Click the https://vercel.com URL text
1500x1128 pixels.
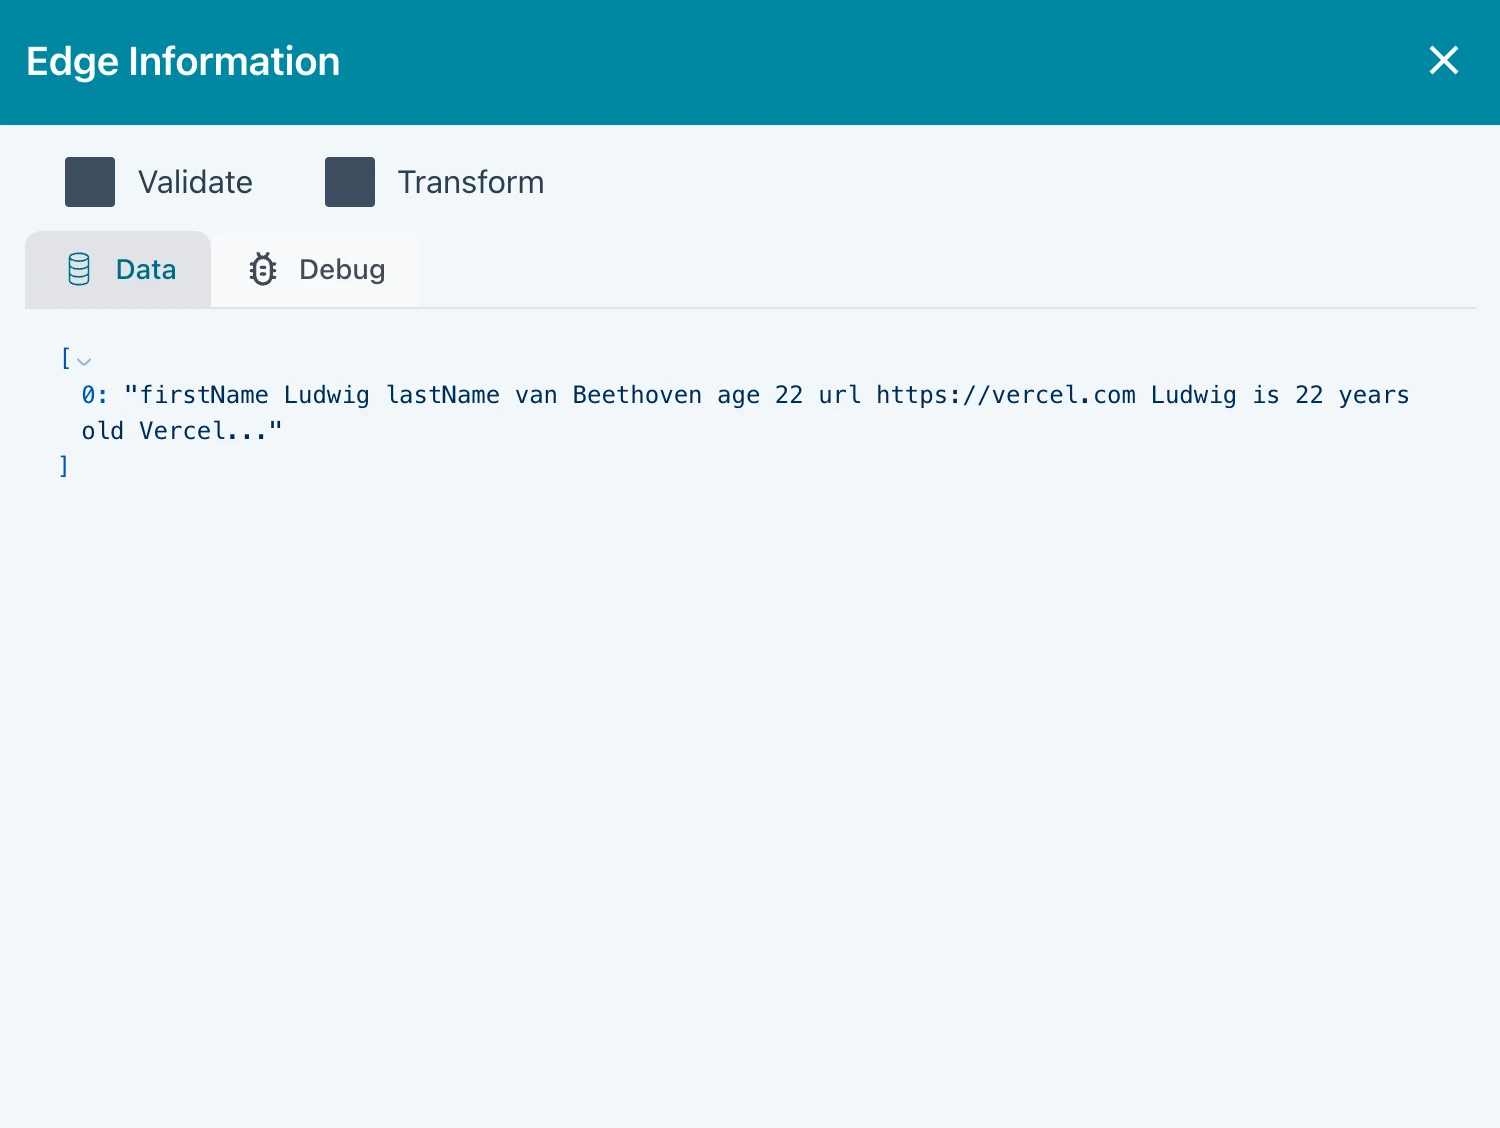[1005, 396]
